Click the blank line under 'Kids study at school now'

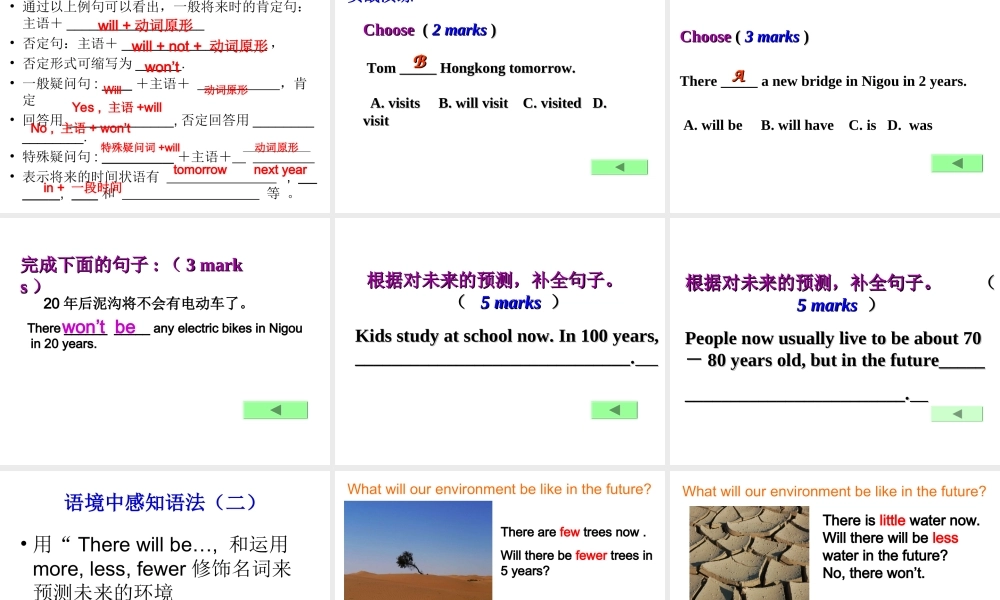coord(506,364)
